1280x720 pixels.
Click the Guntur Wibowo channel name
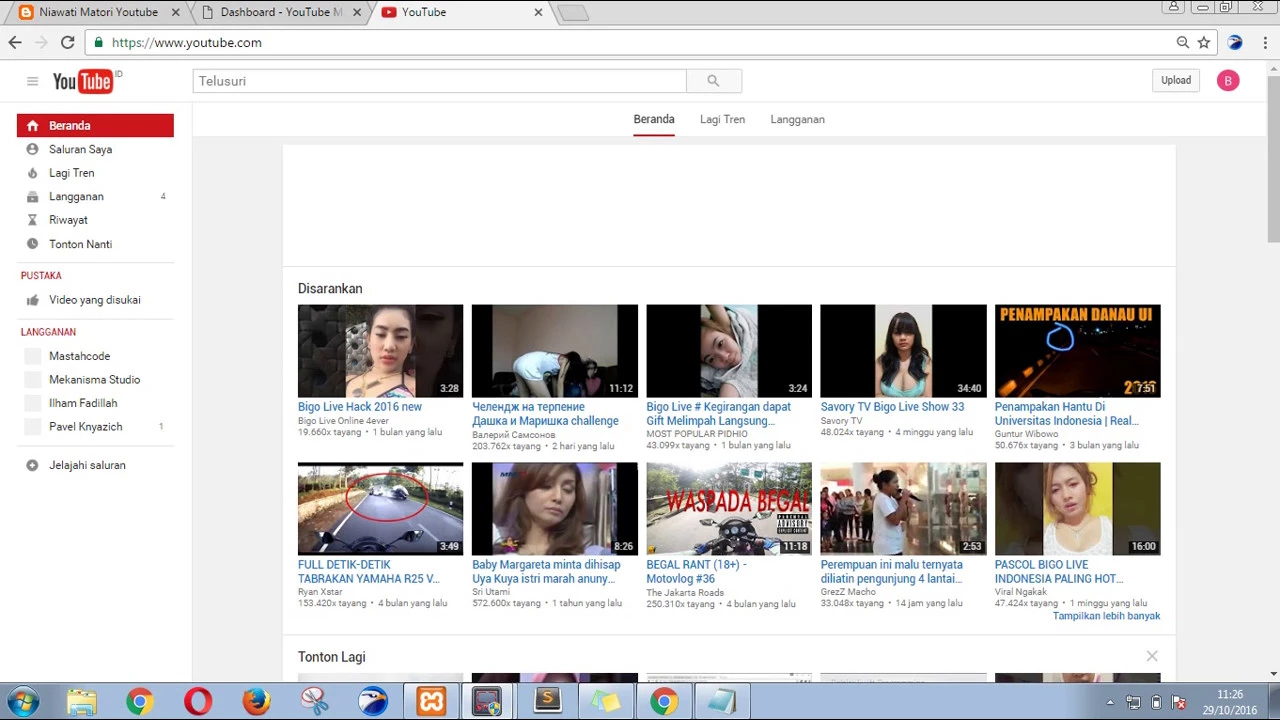tap(1026, 434)
